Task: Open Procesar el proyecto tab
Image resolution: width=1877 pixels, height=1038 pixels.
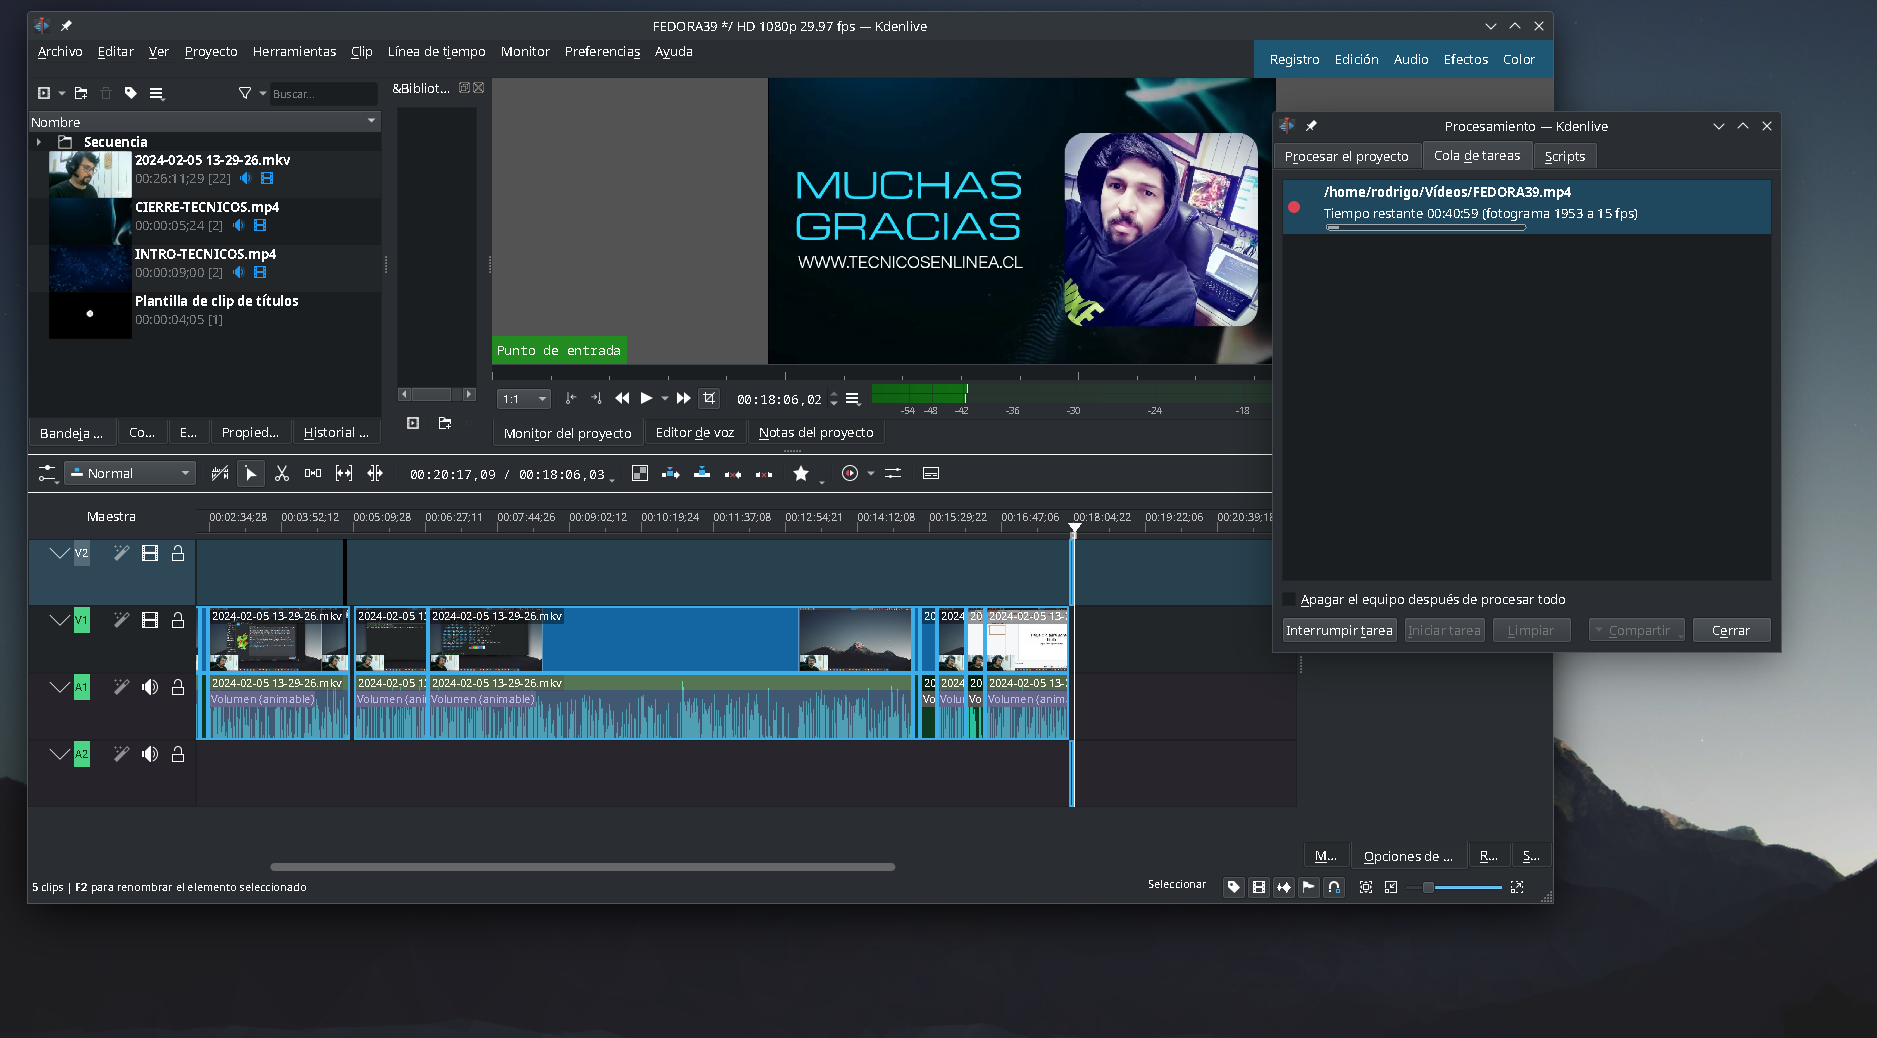Action: point(1346,156)
